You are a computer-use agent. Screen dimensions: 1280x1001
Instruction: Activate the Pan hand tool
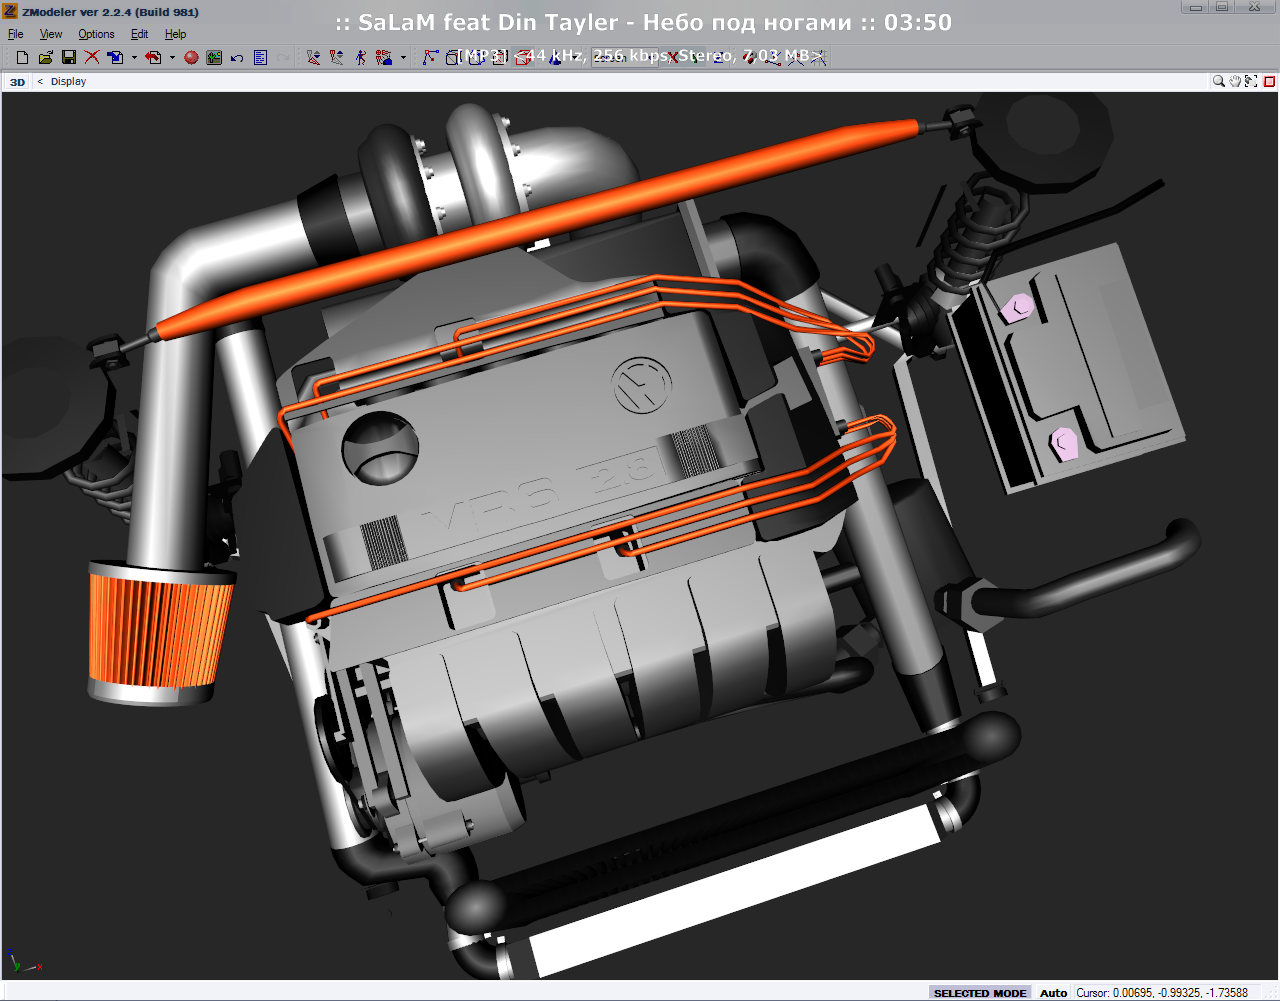(1236, 81)
